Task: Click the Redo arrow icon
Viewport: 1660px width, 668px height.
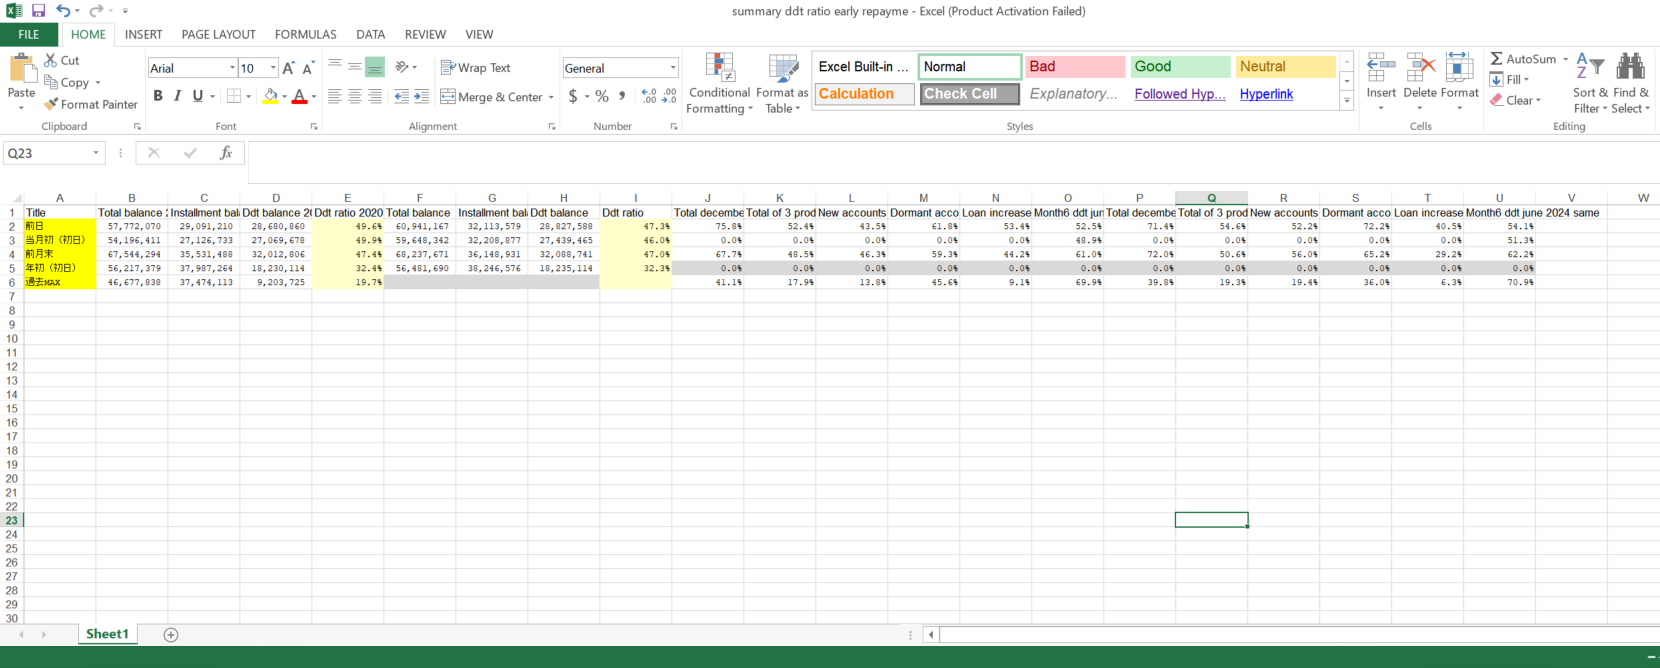Action: pos(96,11)
